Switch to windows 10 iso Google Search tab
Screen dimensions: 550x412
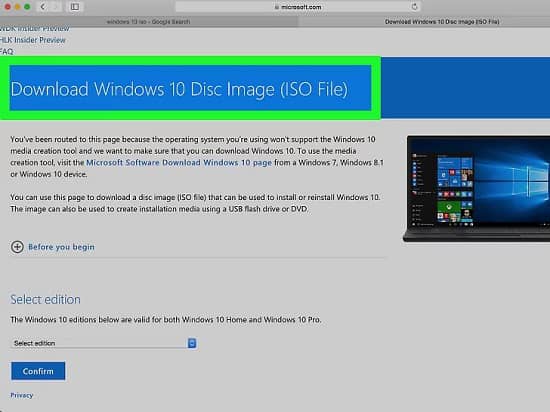pyautogui.click(x=148, y=22)
